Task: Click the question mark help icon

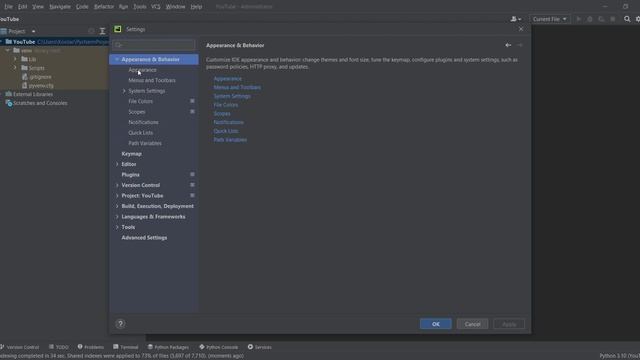Action: coord(120,324)
